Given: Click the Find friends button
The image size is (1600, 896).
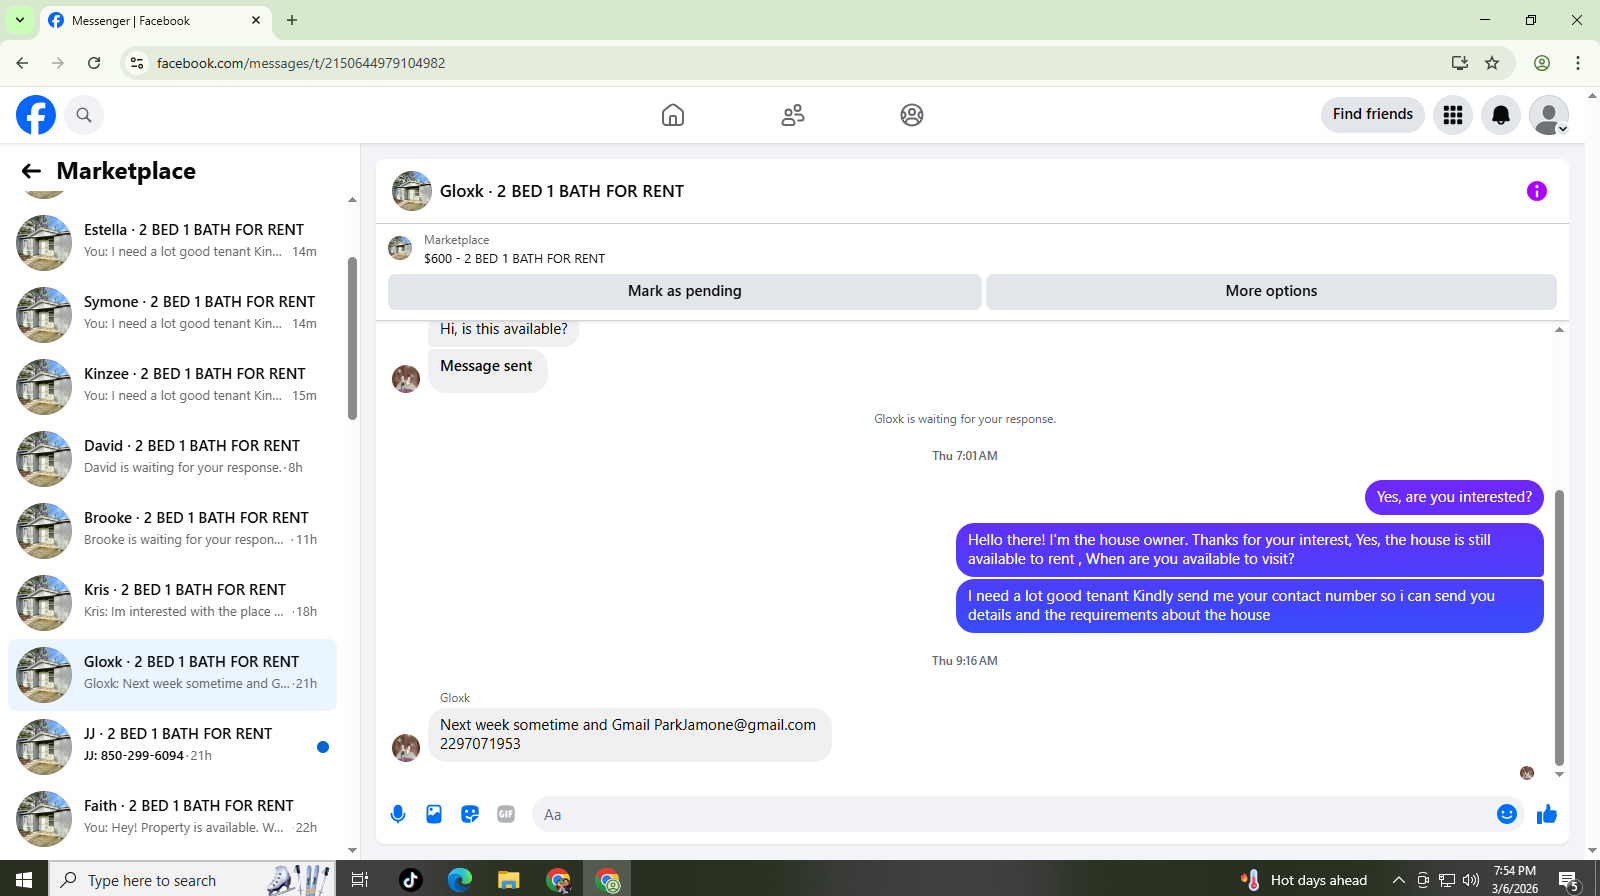Looking at the screenshot, I should click(x=1372, y=114).
